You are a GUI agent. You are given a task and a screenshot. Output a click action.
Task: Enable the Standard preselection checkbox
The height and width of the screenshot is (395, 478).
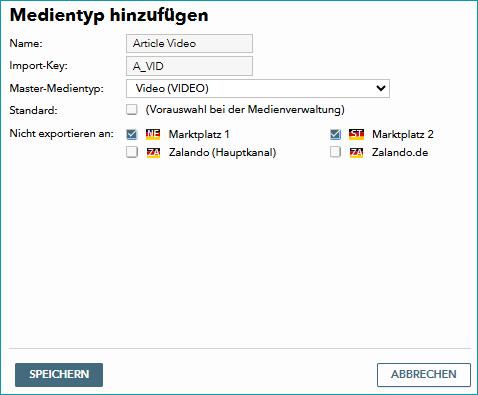[x=132, y=110]
